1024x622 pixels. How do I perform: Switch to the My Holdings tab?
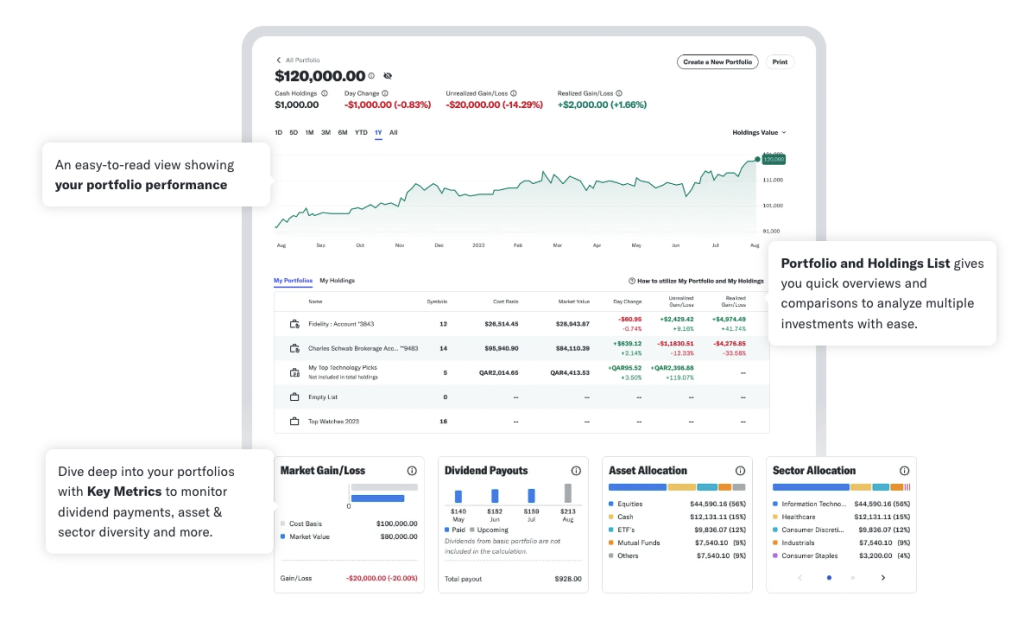pyautogui.click(x=337, y=281)
